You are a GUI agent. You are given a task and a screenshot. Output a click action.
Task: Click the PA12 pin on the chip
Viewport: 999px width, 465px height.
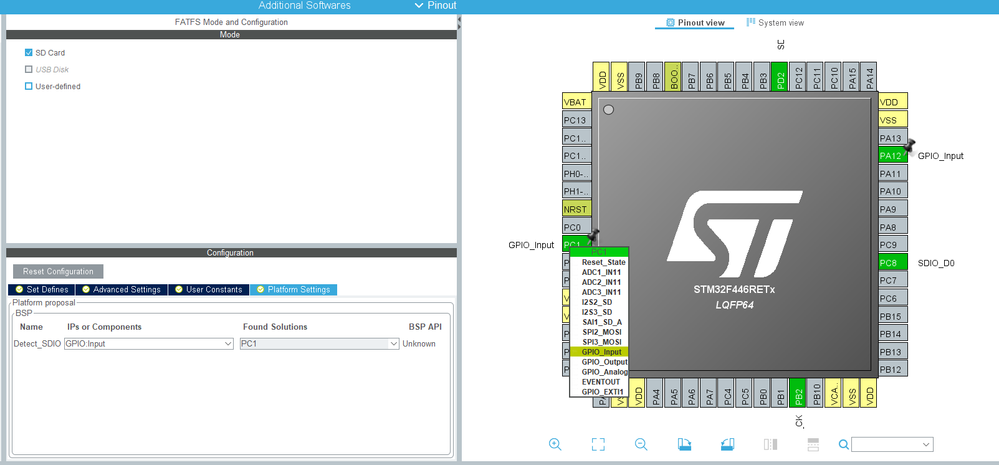(891, 156)
